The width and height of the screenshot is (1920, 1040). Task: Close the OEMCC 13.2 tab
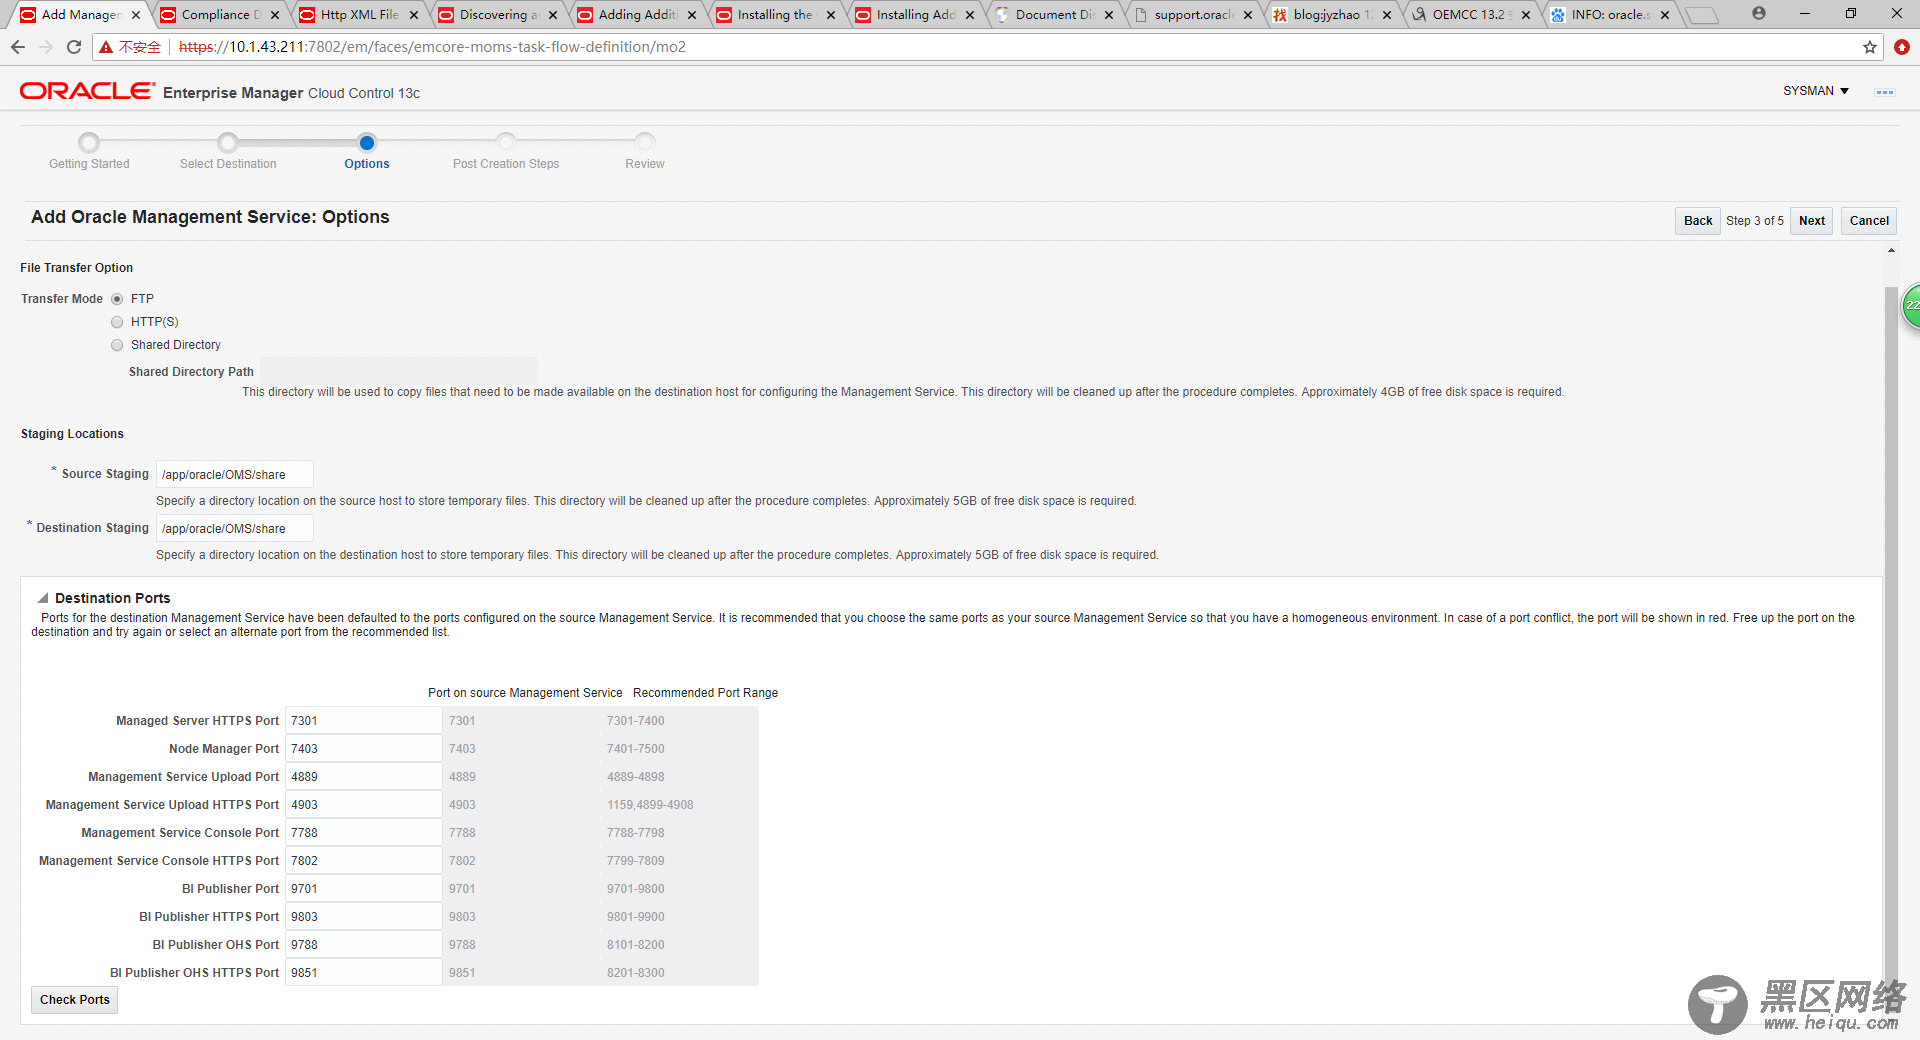1526,15
